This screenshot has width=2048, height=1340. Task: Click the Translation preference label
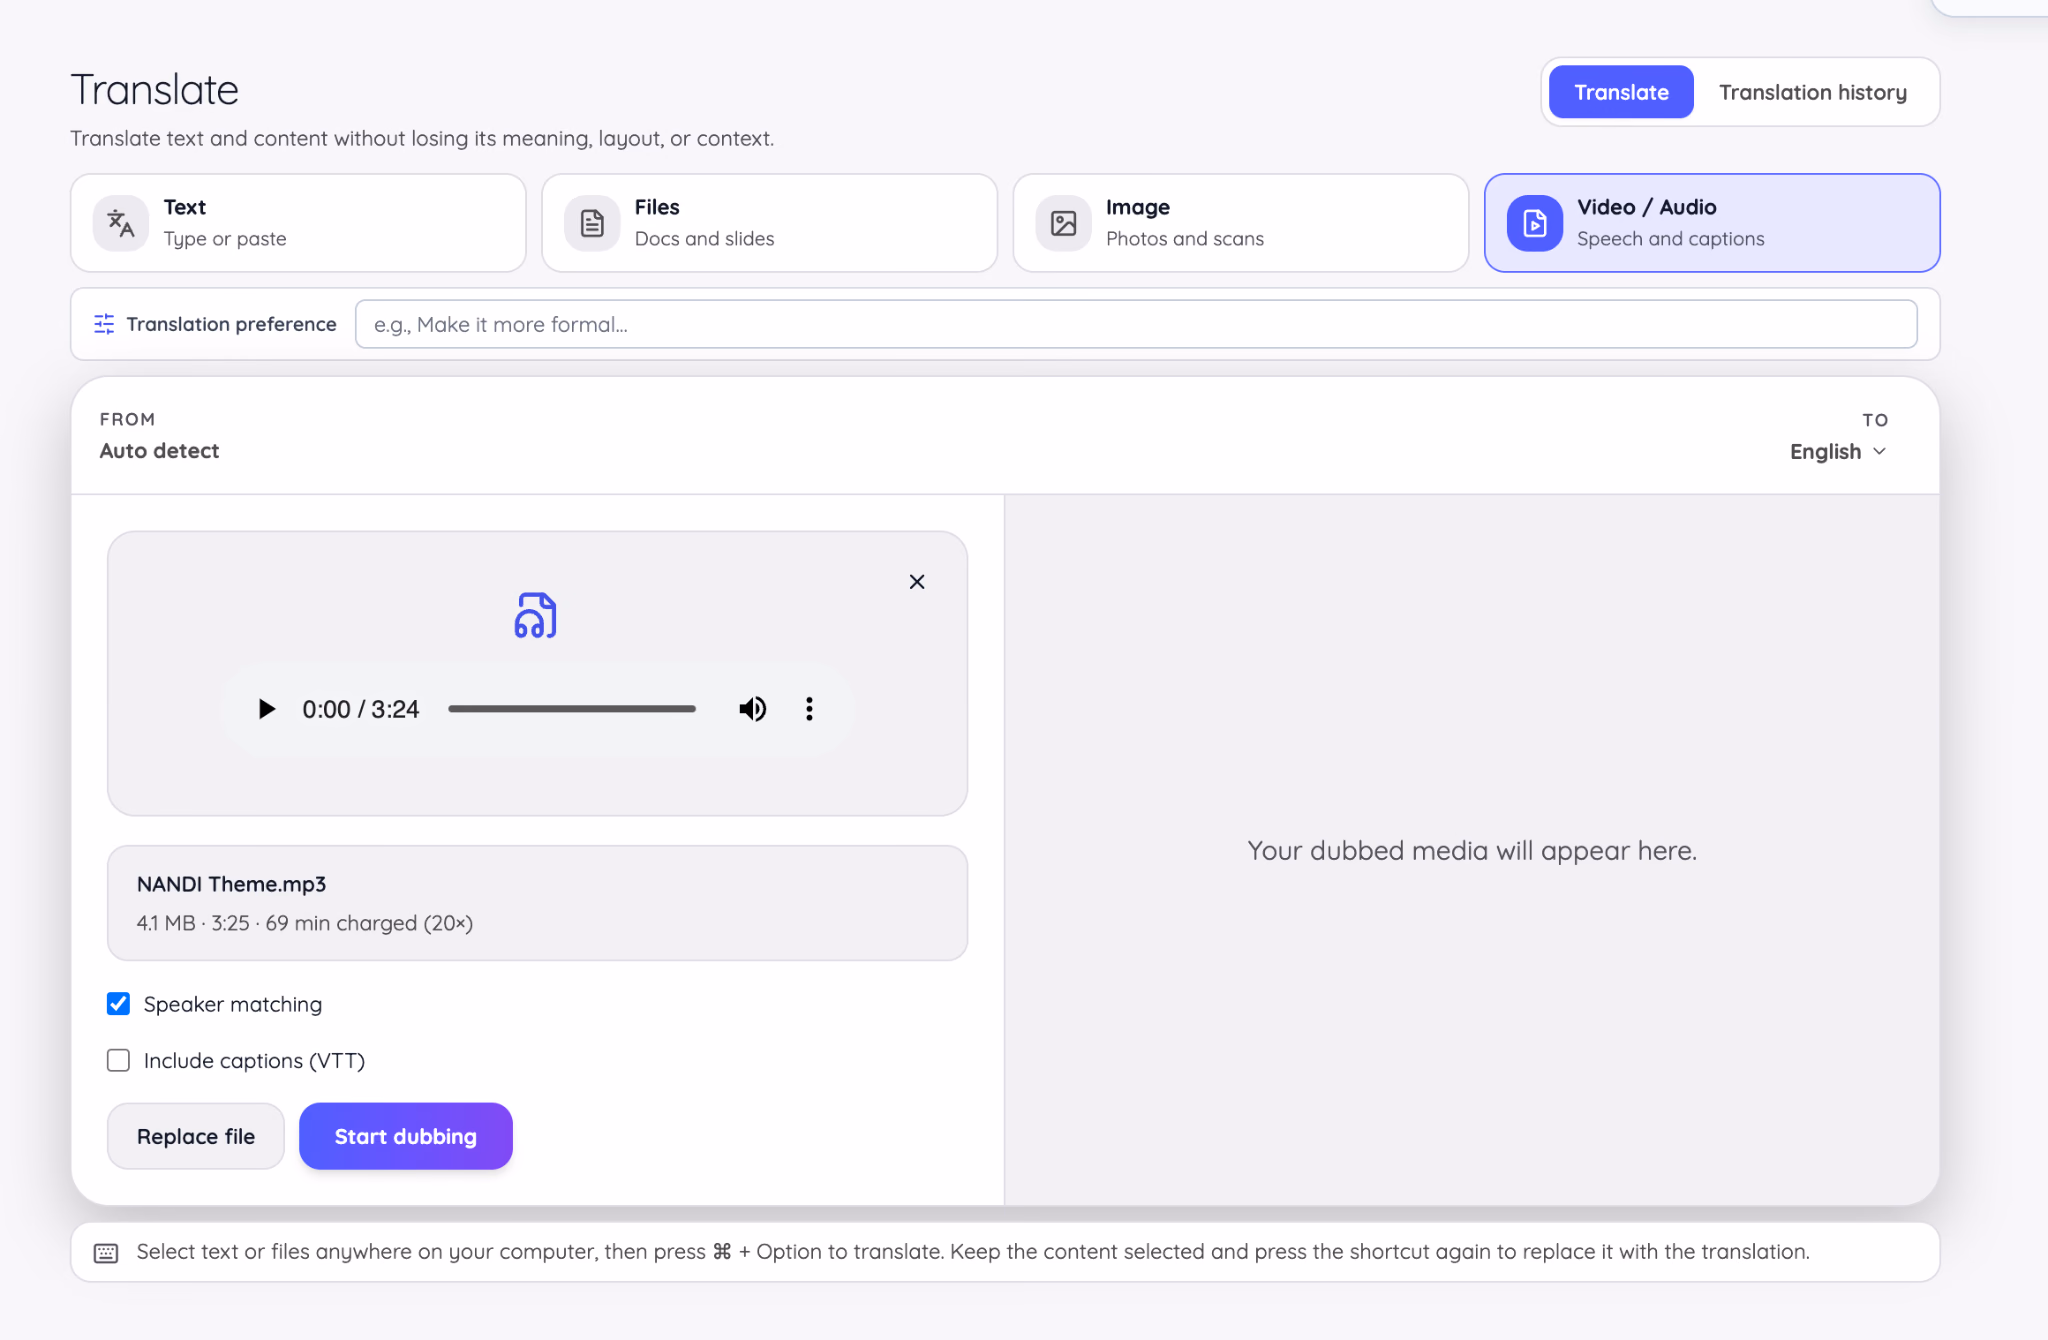[x=231, y=324]
